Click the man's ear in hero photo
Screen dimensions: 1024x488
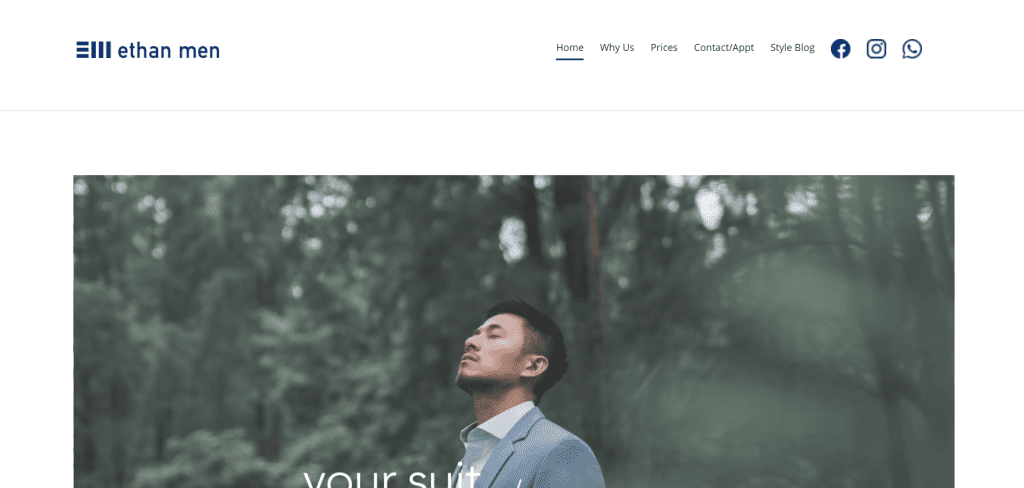[x=536, y=365]
